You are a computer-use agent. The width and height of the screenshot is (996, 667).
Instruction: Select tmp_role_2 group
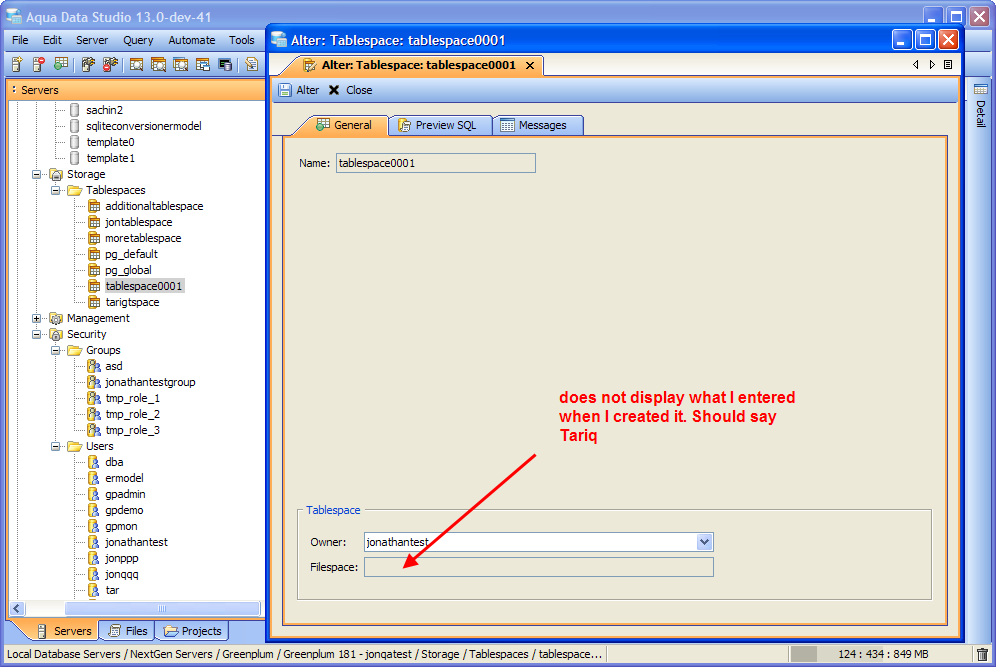click(132, 414)
